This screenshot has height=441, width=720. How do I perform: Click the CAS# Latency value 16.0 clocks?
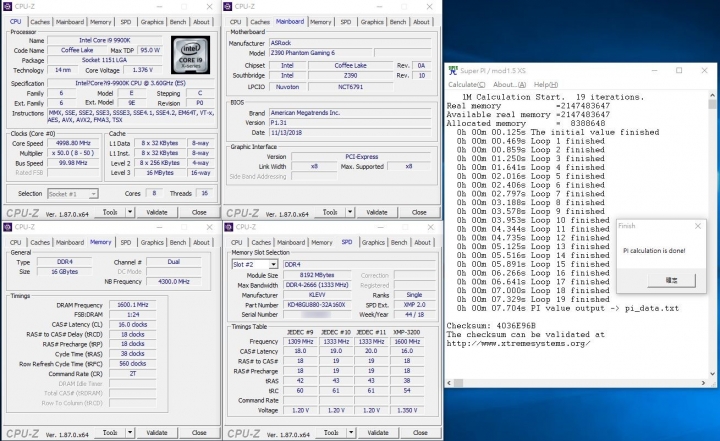click(132, 325)
